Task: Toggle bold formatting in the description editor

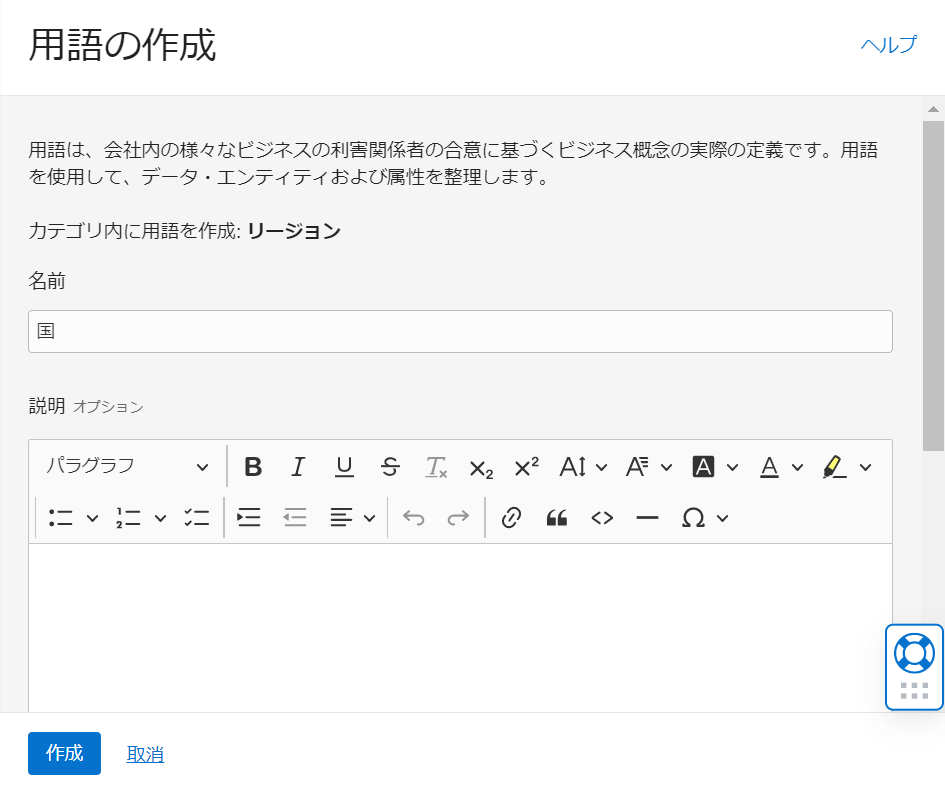Action: pos(253,467)
